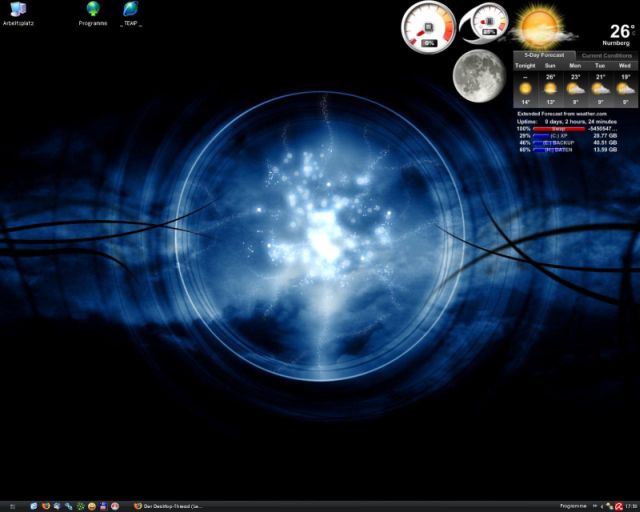This screenshot has height=512, width=640.
Task: Click the smaller RAM gauge widget
Action: tap(488, 24)
